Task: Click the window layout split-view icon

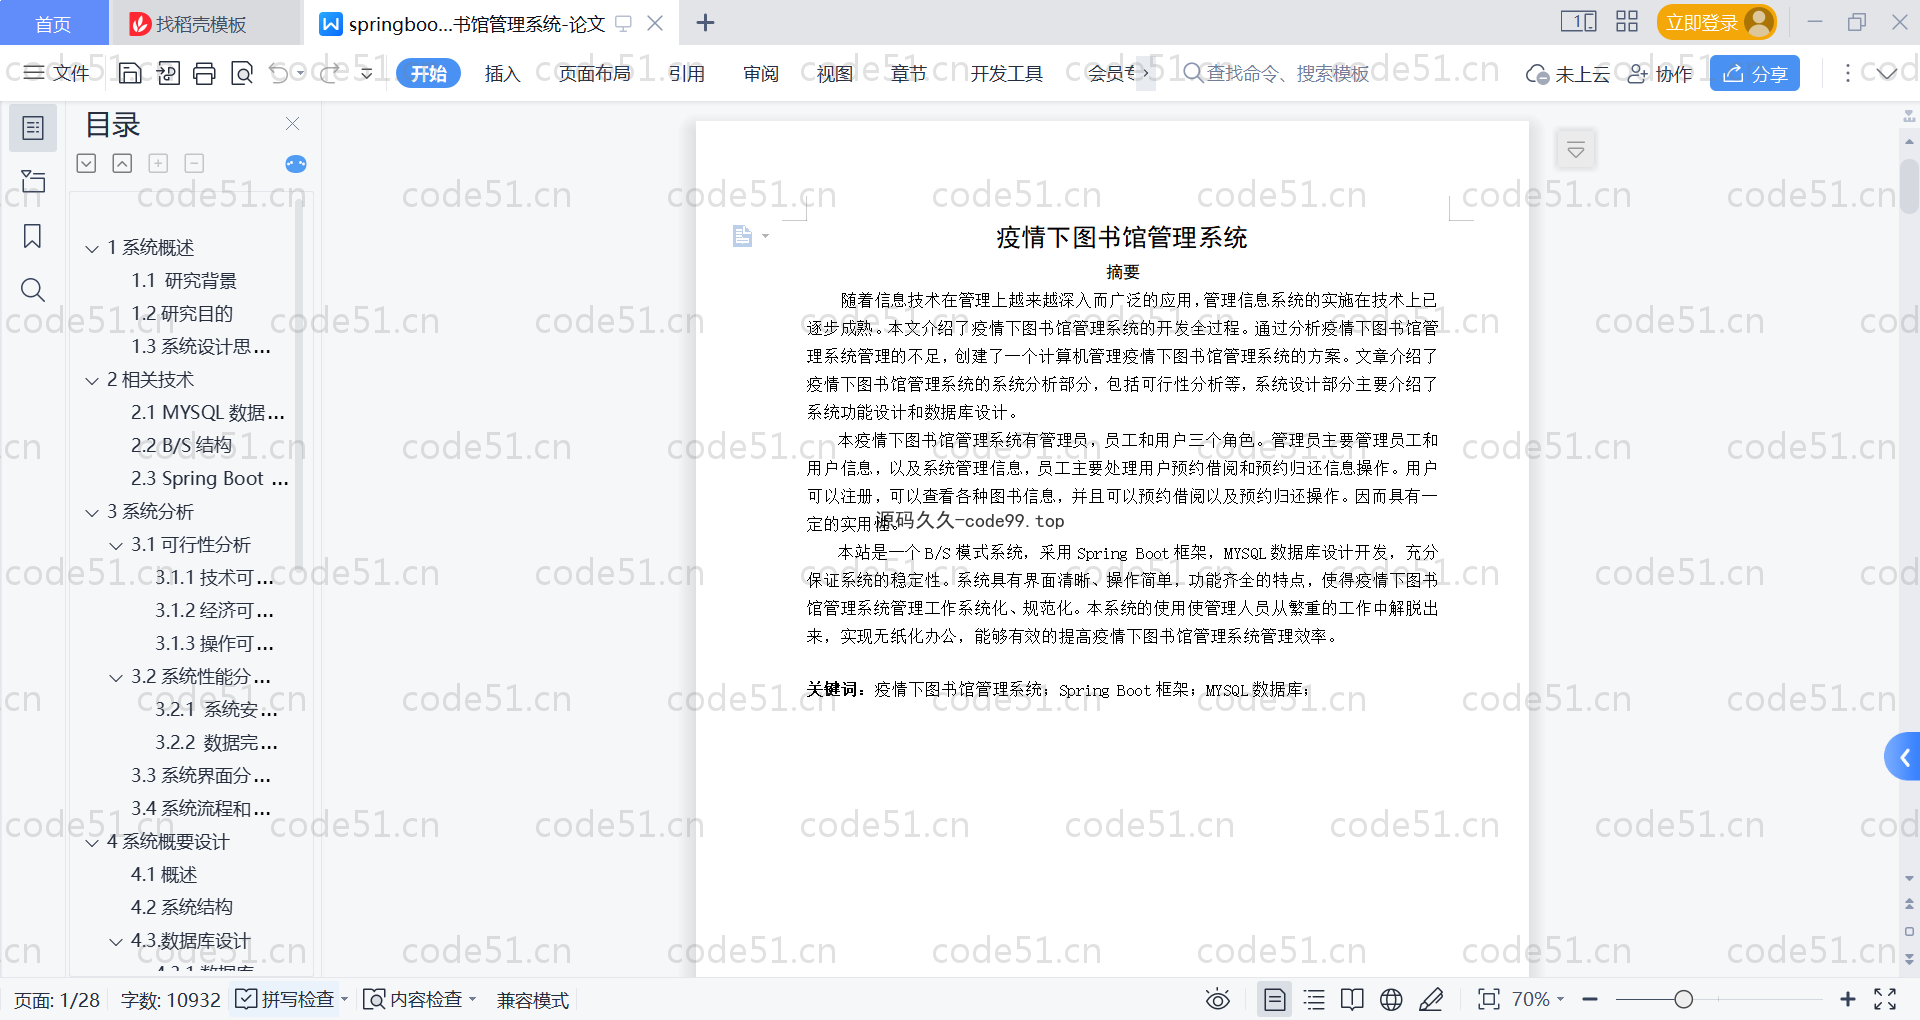Action: [x=1578, y=21]
